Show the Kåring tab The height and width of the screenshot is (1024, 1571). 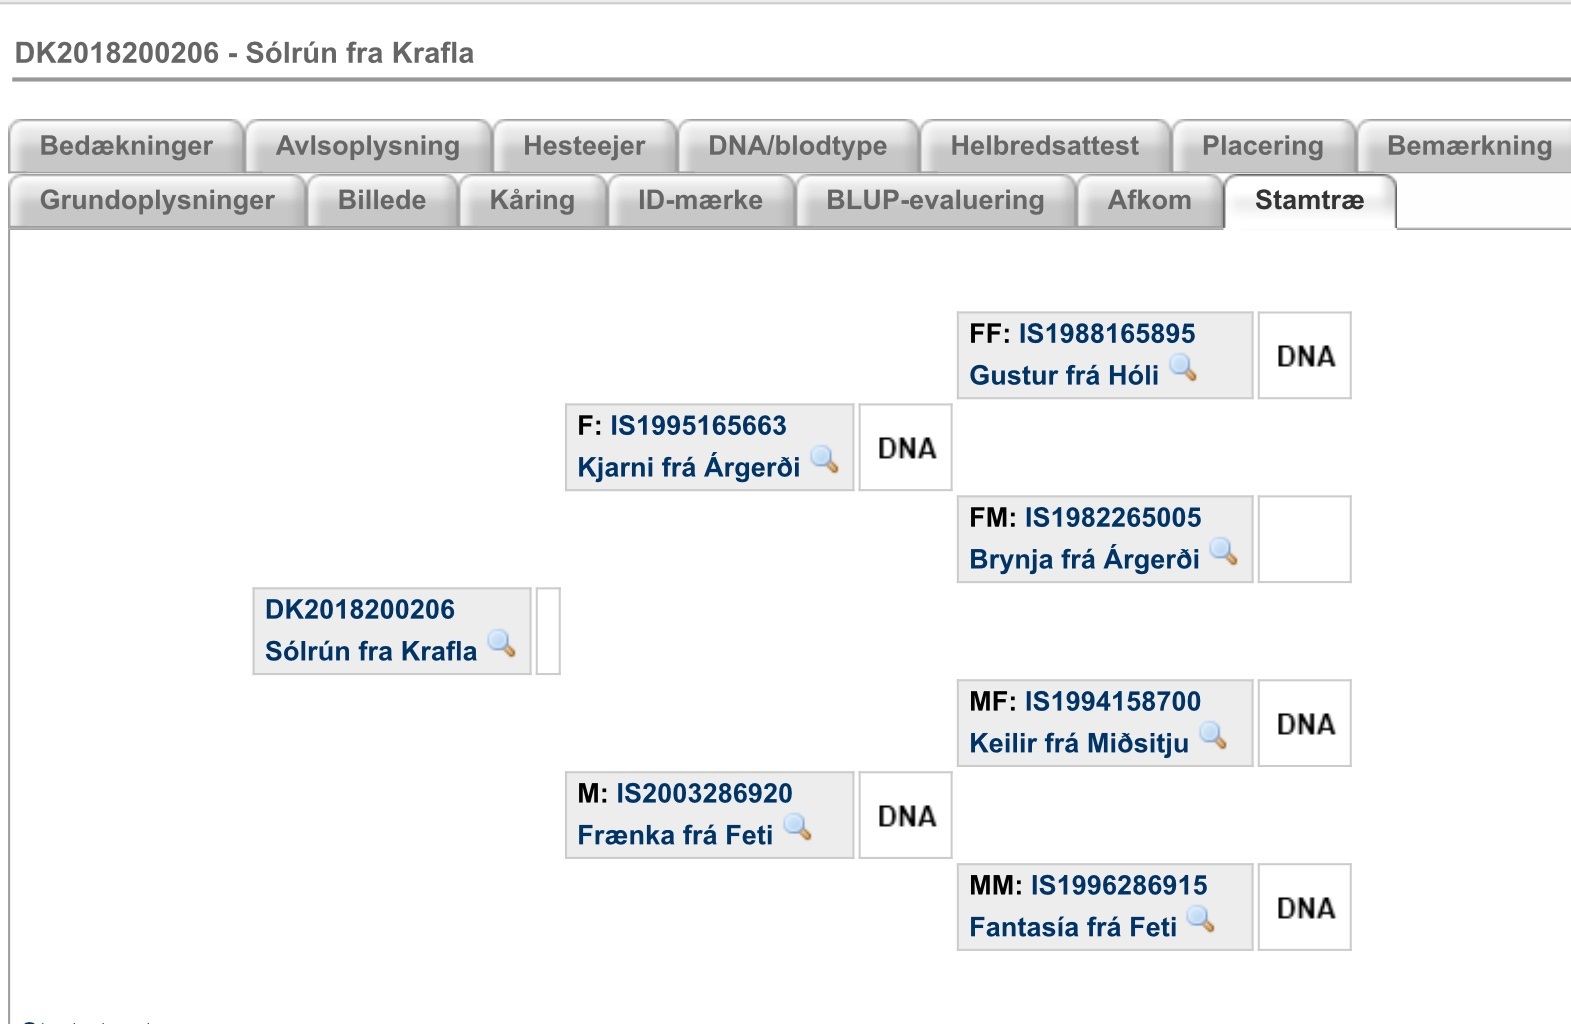(x=532, y=200)
